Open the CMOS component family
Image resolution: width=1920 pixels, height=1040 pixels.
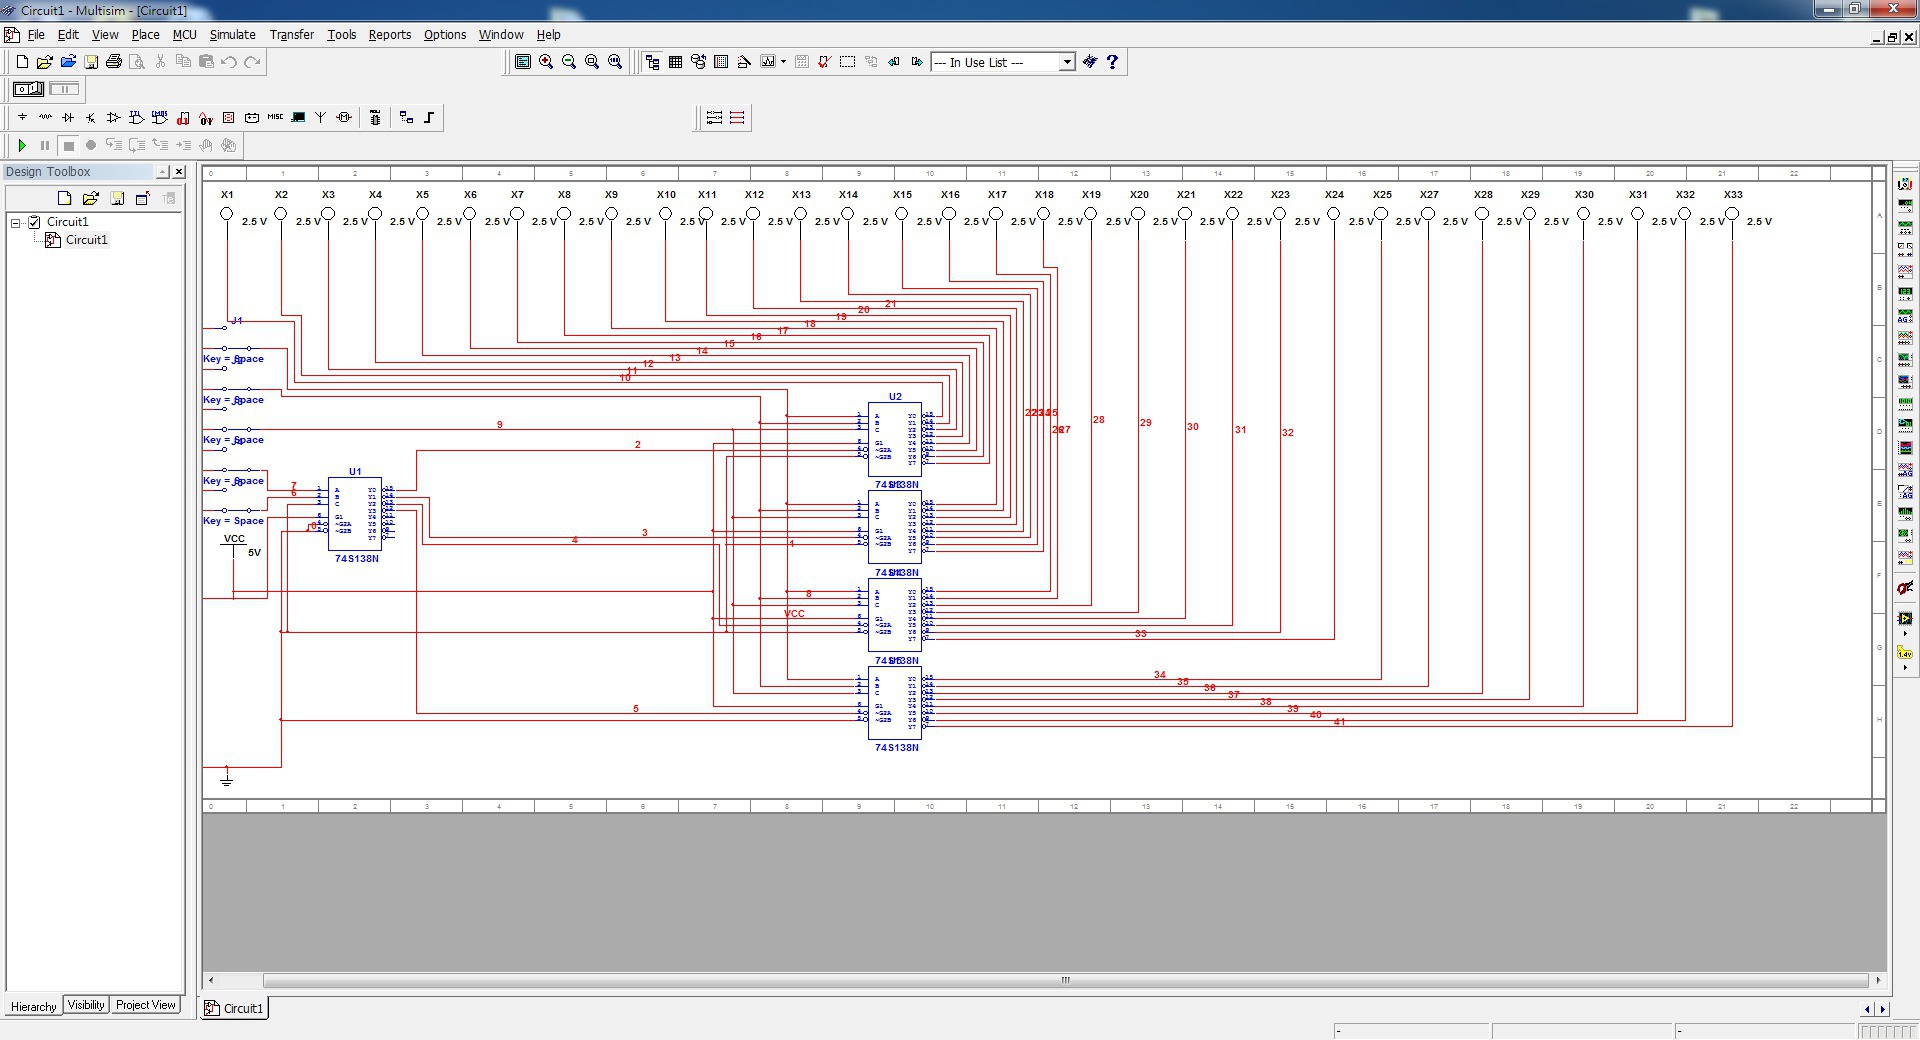tap(160, 118)
